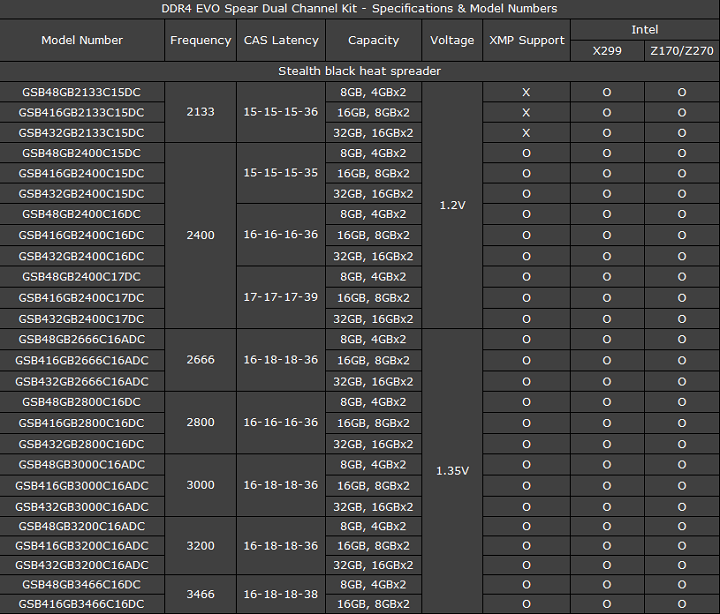Select model GSB48GB2400C15DC
720x614 pixels.
[x=82, y=153]
